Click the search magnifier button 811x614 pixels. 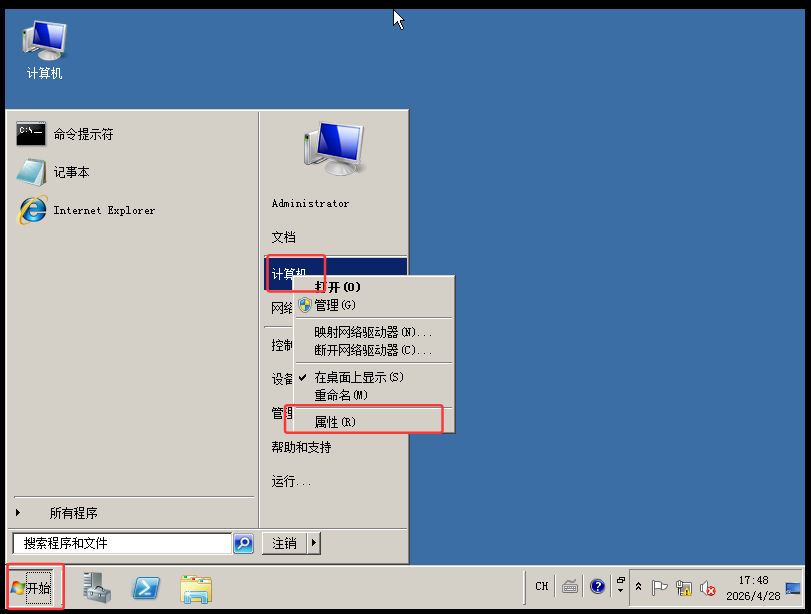click(244, 543)
